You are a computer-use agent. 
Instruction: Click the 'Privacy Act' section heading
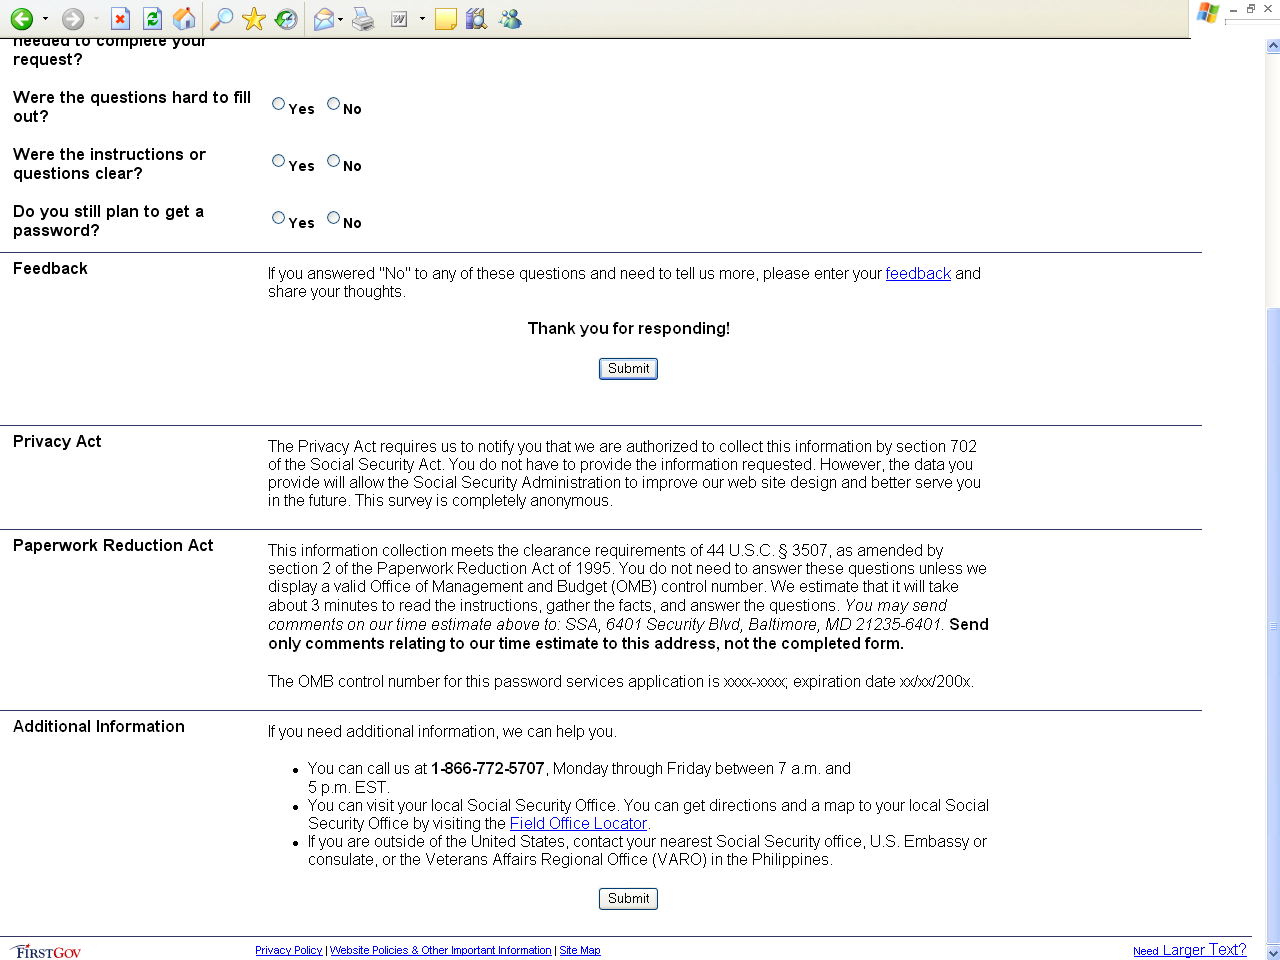tap(57, 442)
